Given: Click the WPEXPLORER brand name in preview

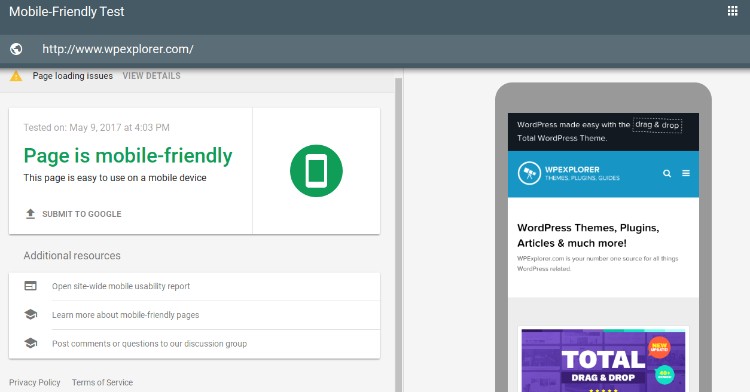Looking at the screenshot, I should click(572, 169).
